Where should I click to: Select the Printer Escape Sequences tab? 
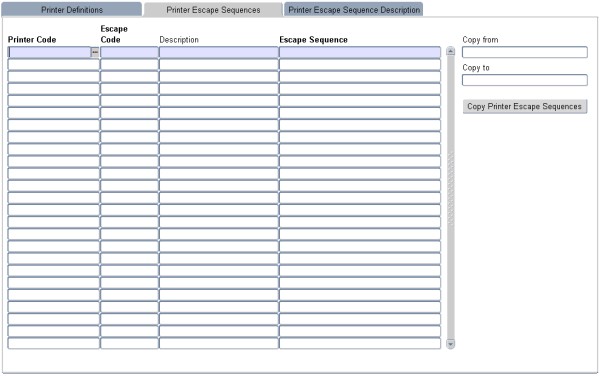click(x=213, y=10)
